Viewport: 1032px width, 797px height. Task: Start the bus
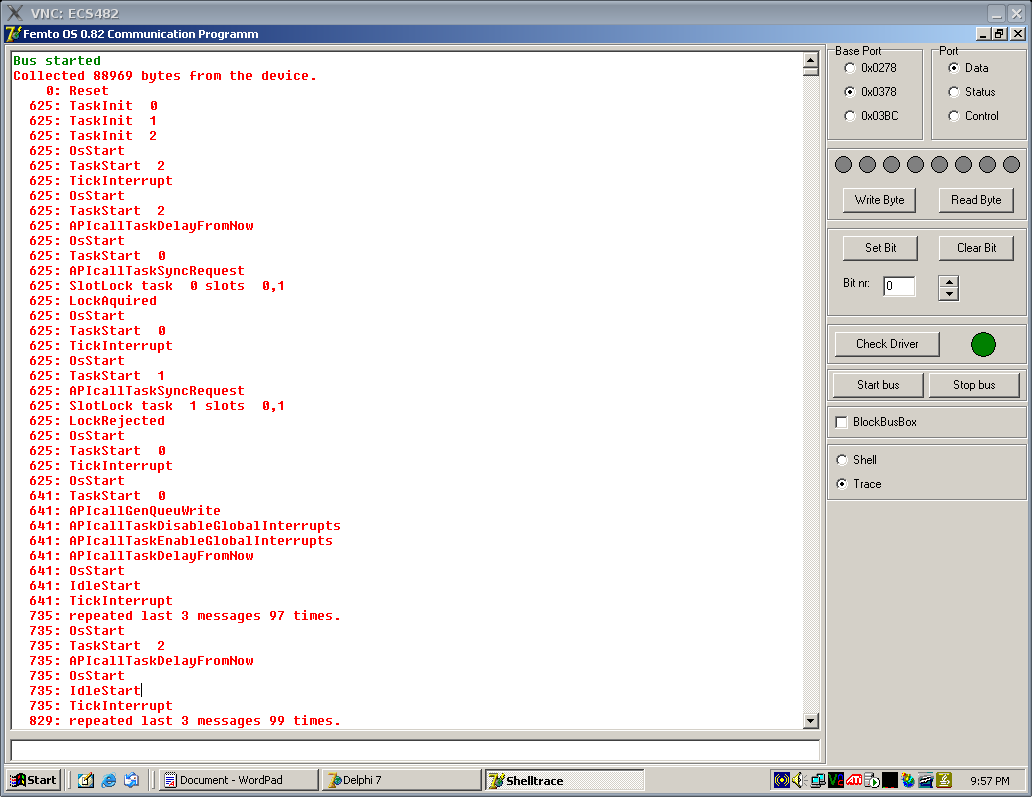click(x=878, y=385)
